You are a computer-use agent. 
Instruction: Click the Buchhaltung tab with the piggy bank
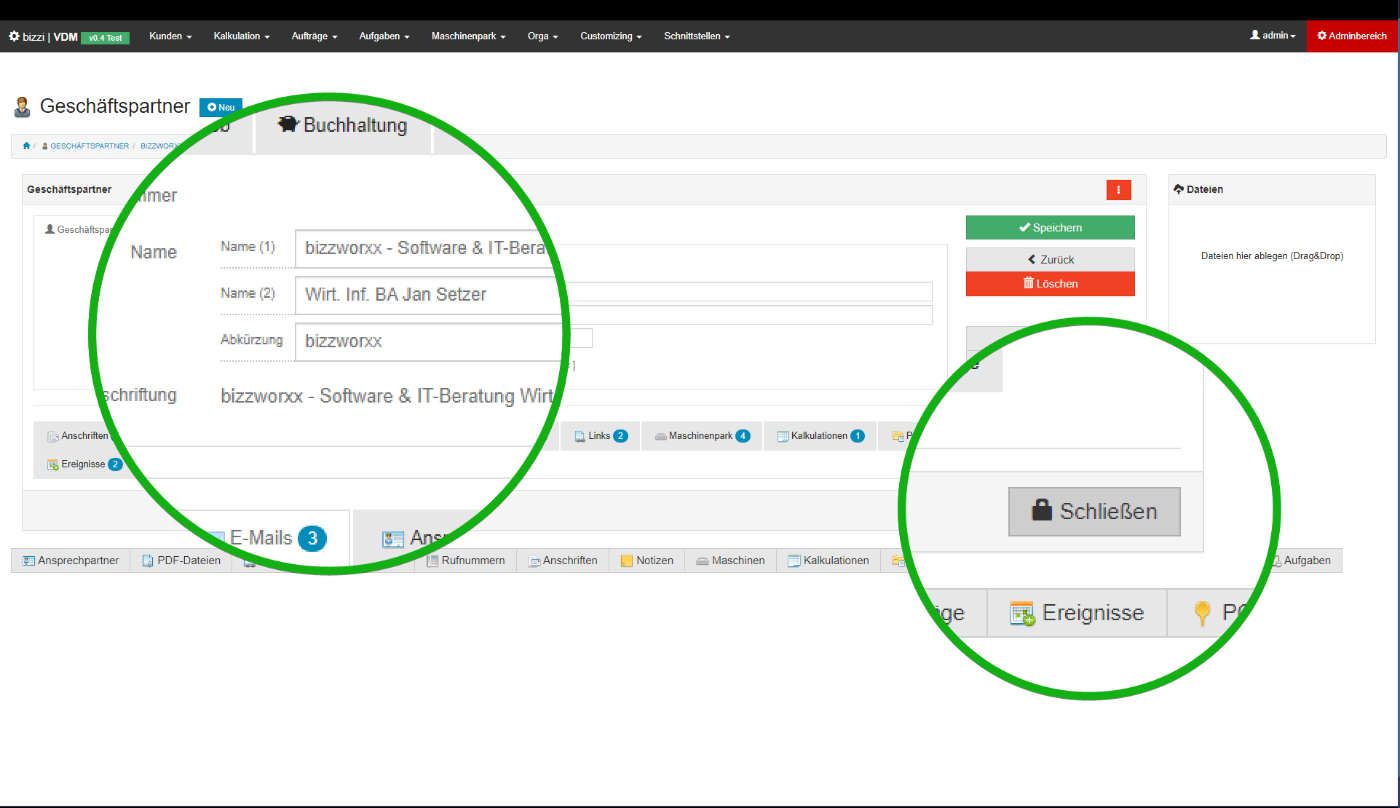(343, 126)
